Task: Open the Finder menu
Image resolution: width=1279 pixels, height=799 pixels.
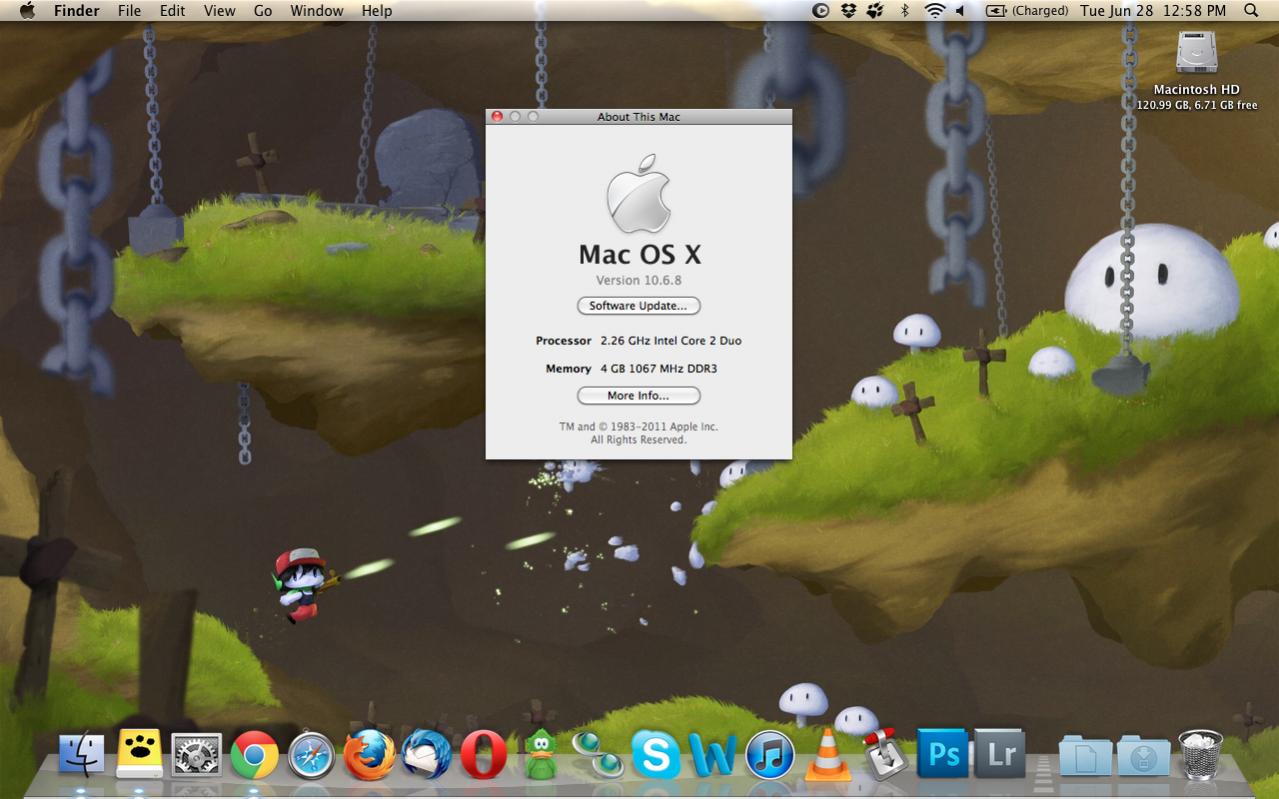Action: pyautogui.click(x=77, y=10)
